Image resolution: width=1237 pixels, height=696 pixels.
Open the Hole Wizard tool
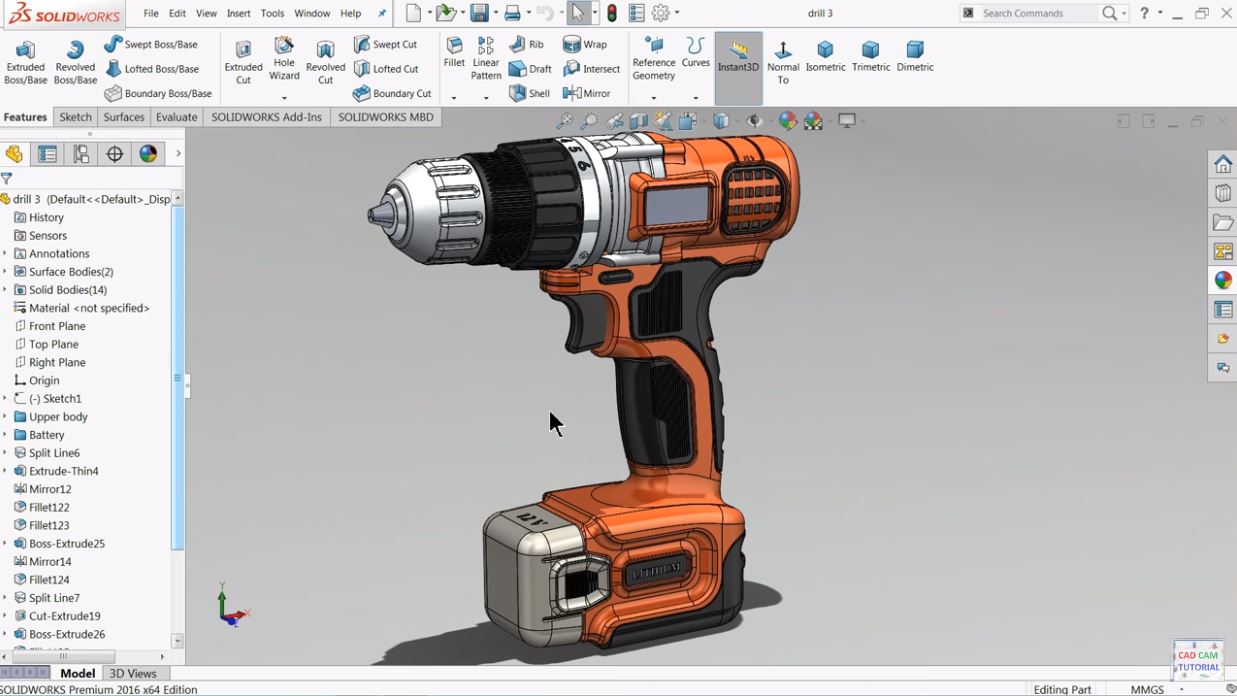tap(284, 60)
